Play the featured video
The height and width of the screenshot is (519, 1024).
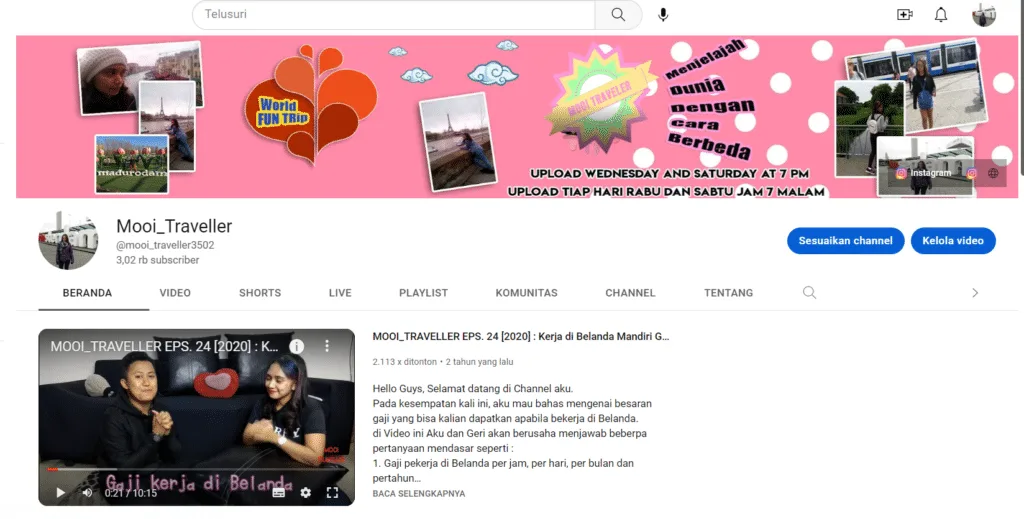60,492
